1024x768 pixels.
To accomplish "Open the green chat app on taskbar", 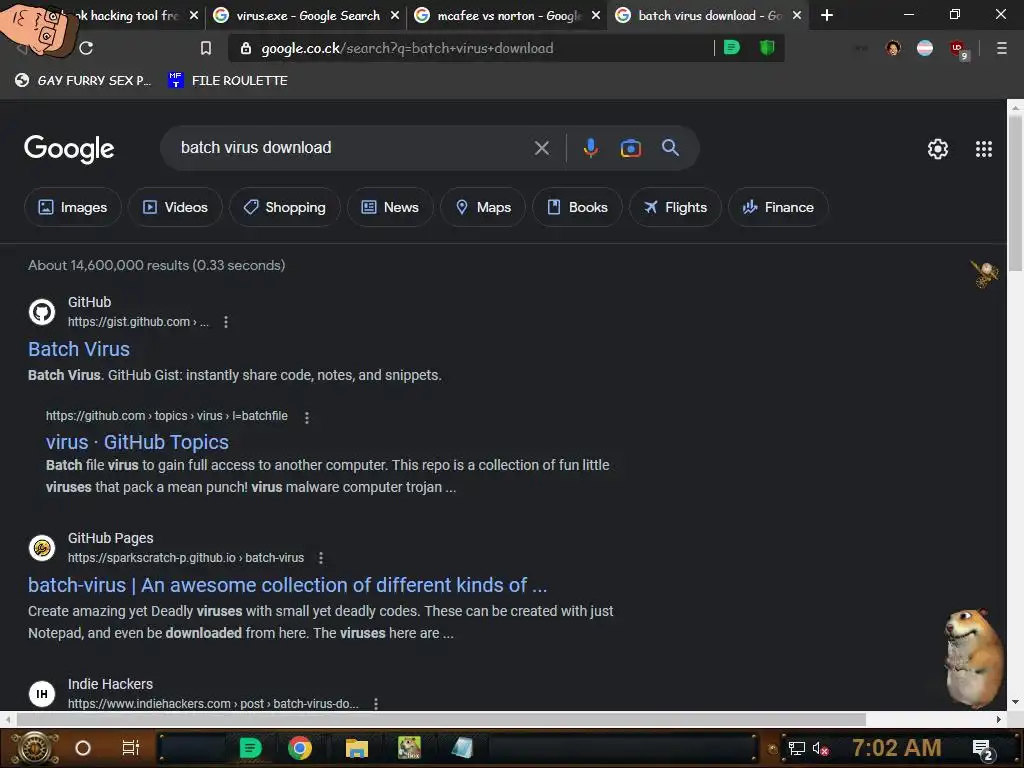I will point(250,748).
